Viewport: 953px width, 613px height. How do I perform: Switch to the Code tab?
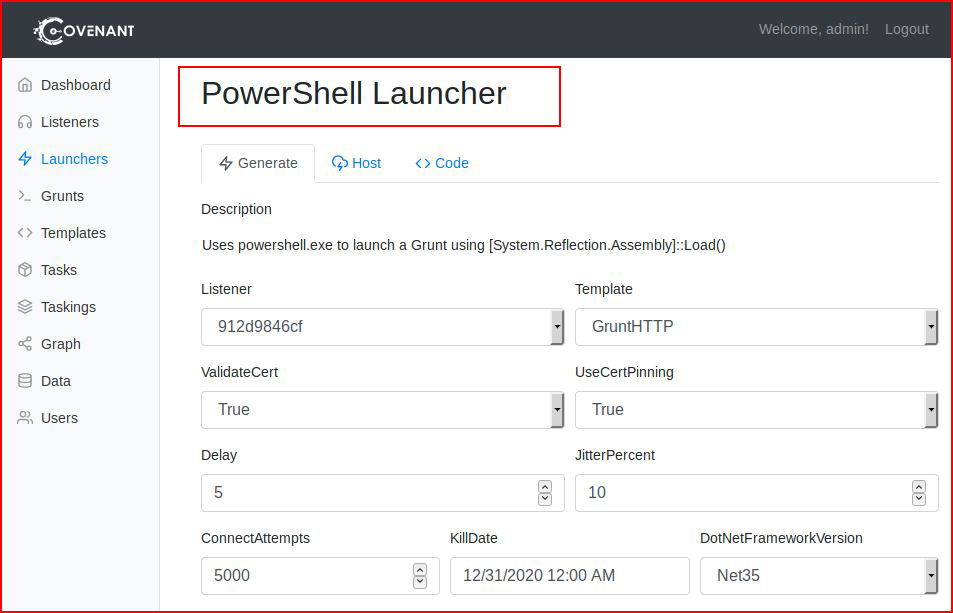[x=442, y=163]
